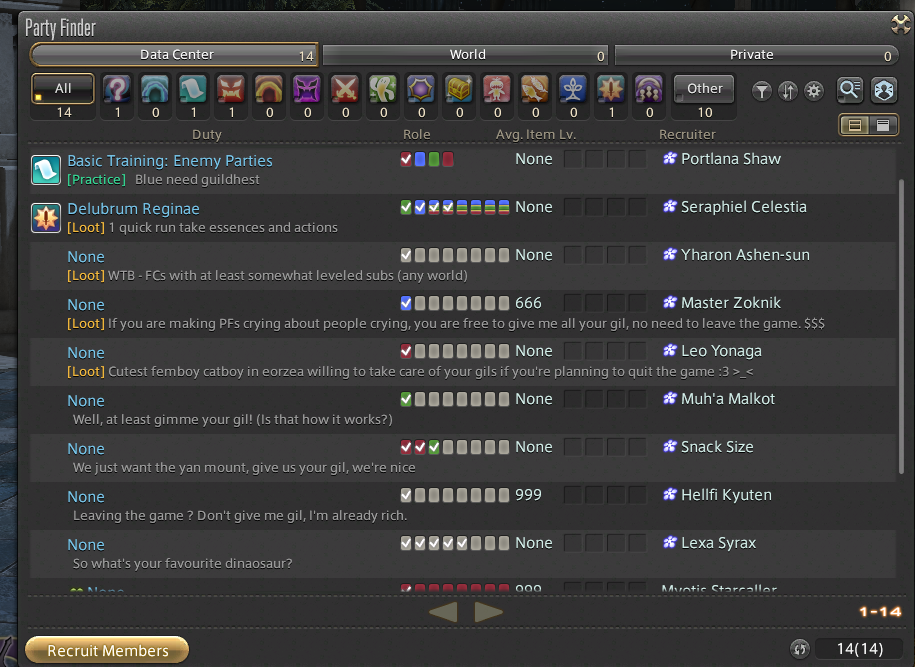This screenshot has width=915, height=667.
Task: Click recruiter name Portlana Shaw
Action: click(731, 159)
